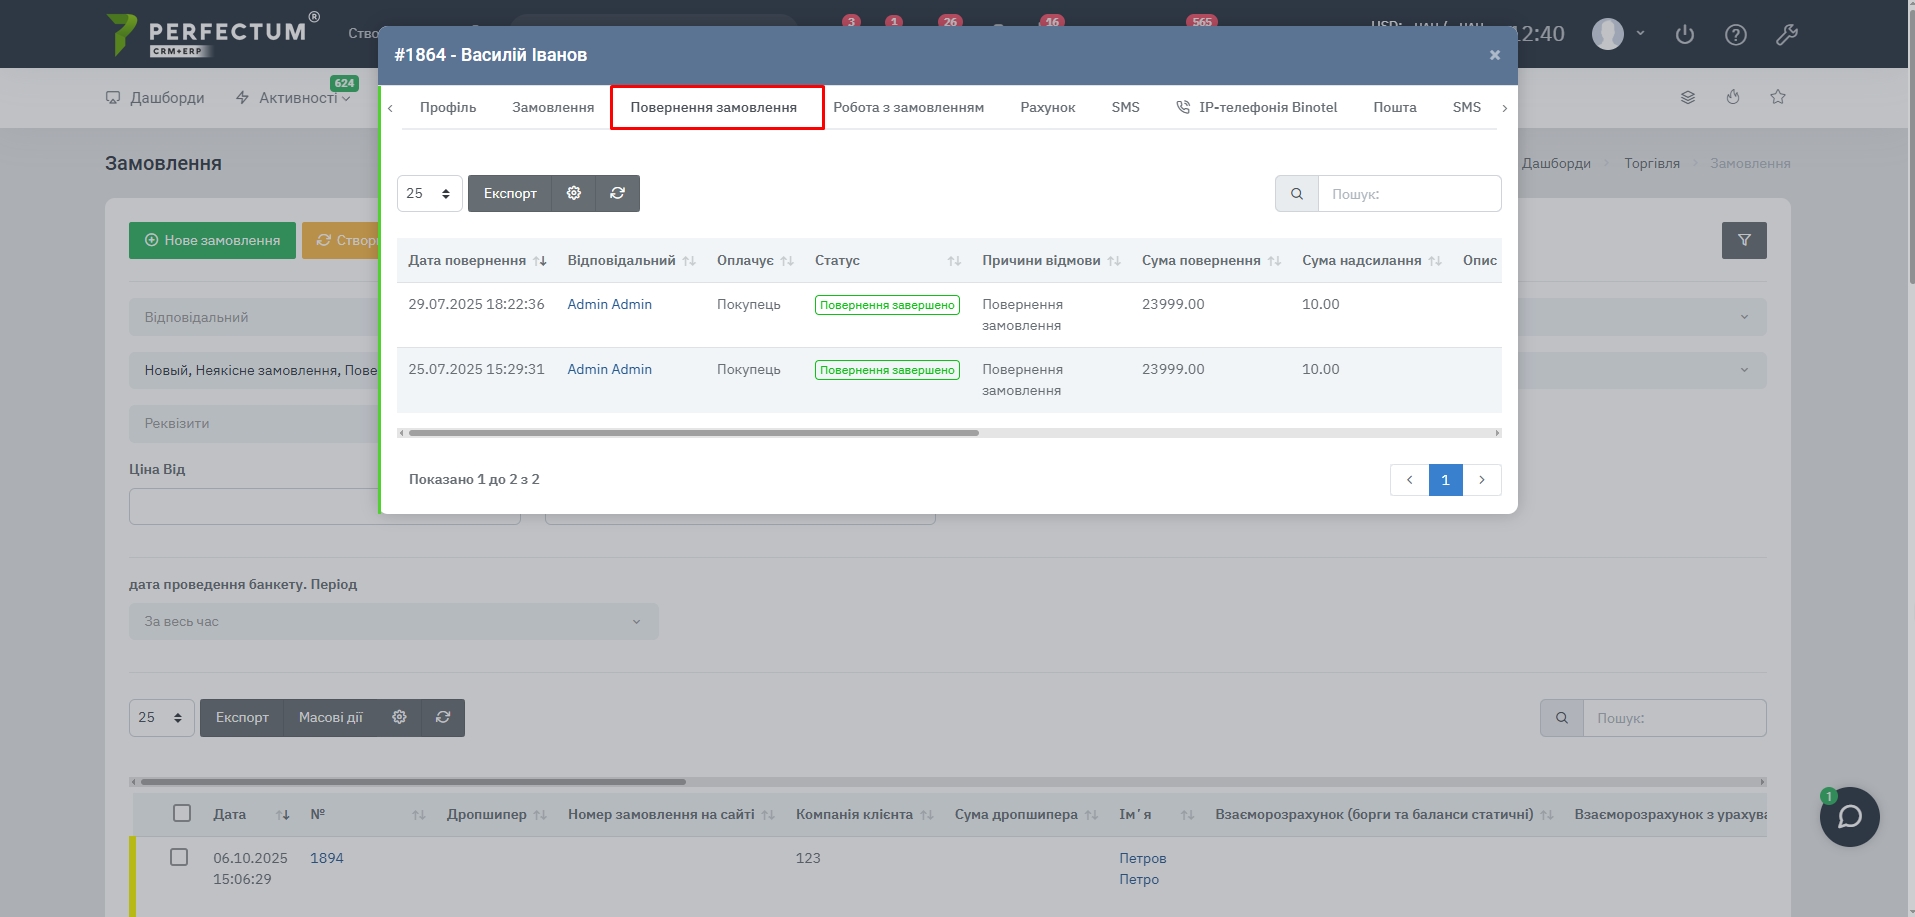Click the 'Нове замовлення' button
Viewport: 1915px width, 917px height.
pos(212,240)
